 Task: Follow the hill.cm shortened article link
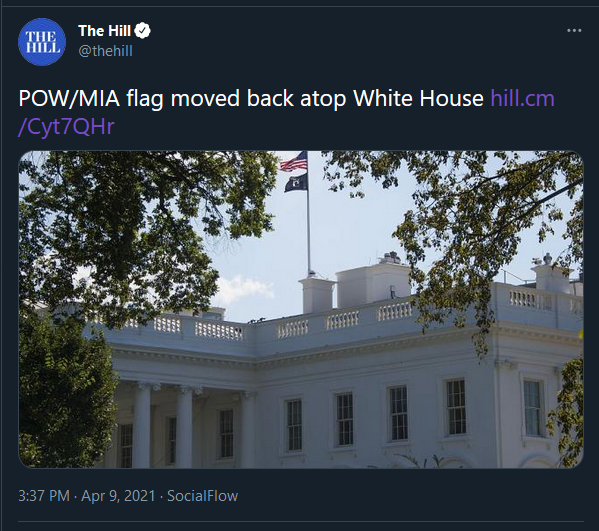[x=522, y=98]
